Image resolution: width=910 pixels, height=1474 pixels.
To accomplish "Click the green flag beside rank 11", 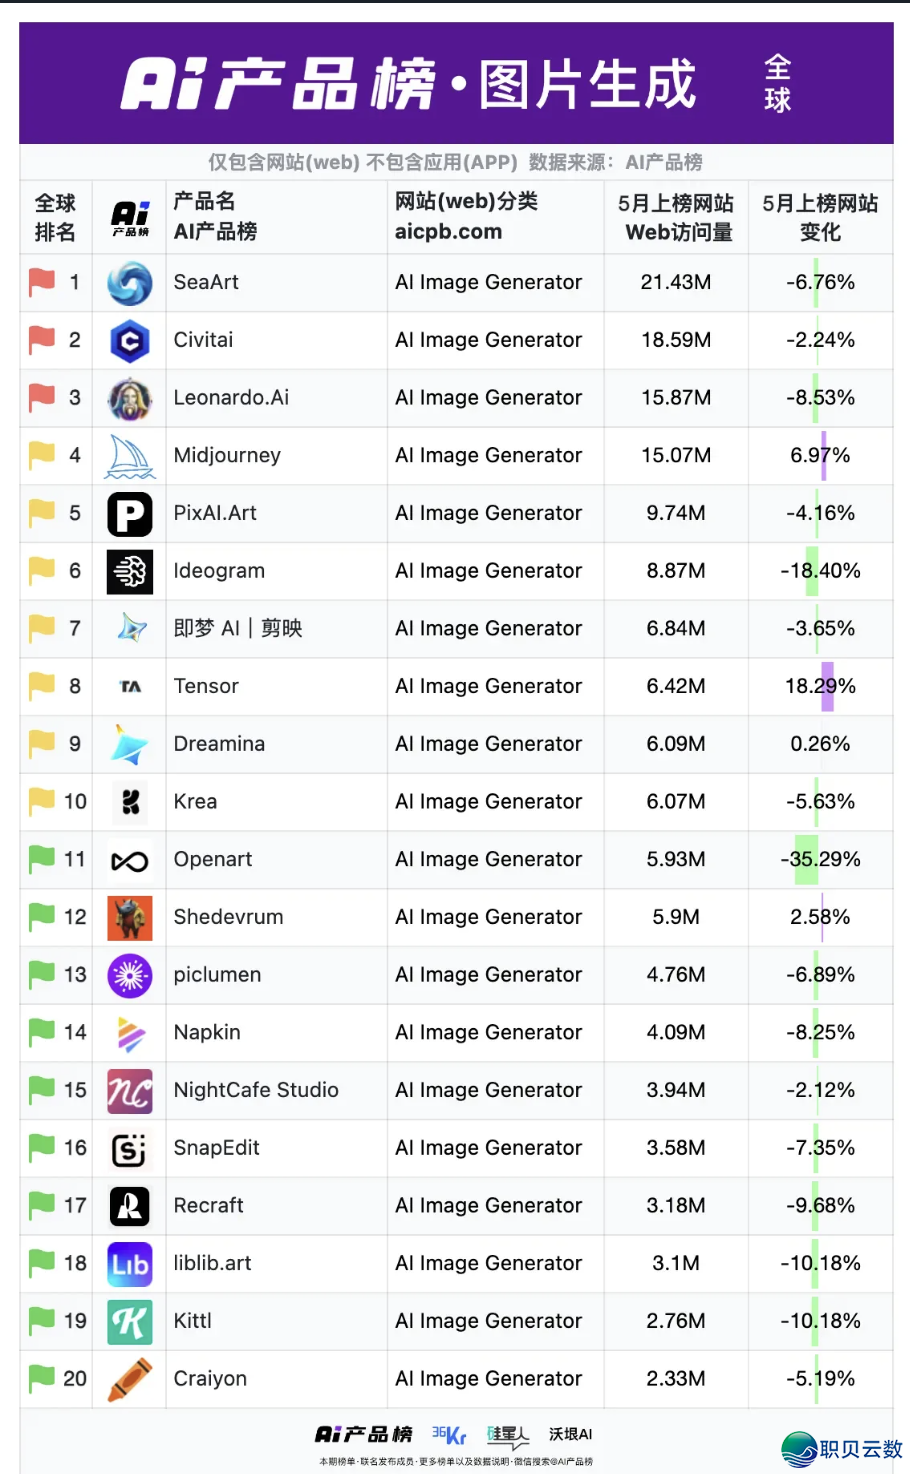I will [x=42, y=859].
